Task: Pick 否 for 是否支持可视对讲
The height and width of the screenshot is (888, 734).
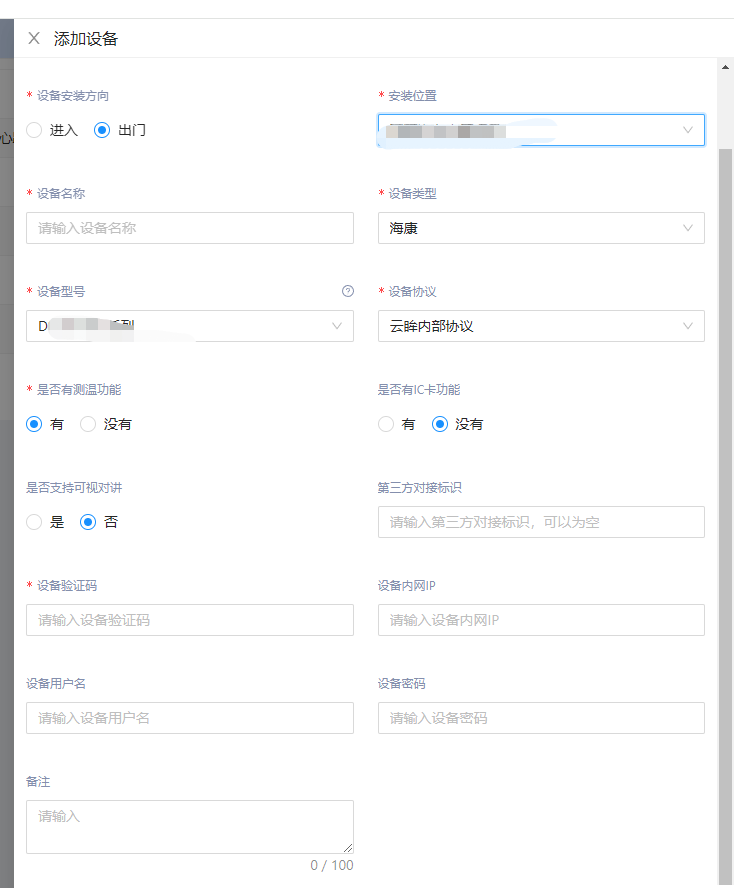Action: [88, 522]
